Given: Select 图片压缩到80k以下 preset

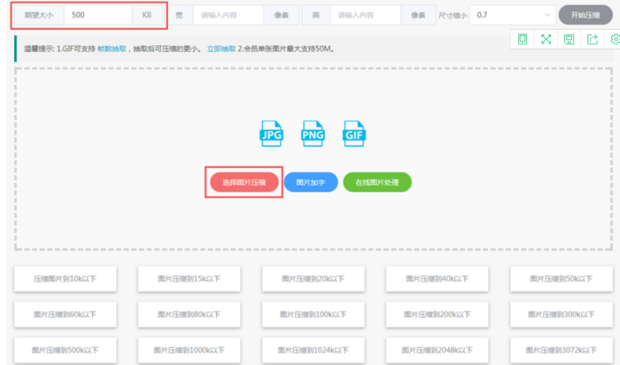Looking at the screenshot, I should tap(189, 314).
